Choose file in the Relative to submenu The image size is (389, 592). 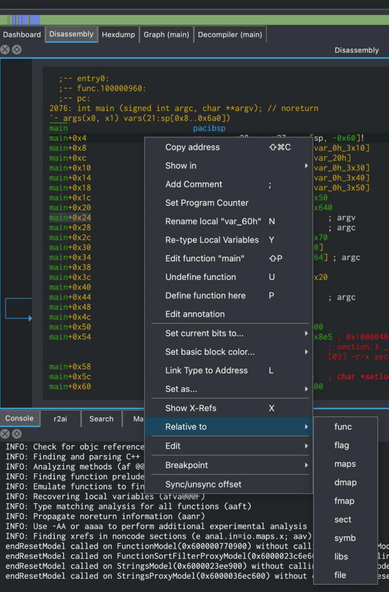tap(346, 575)
